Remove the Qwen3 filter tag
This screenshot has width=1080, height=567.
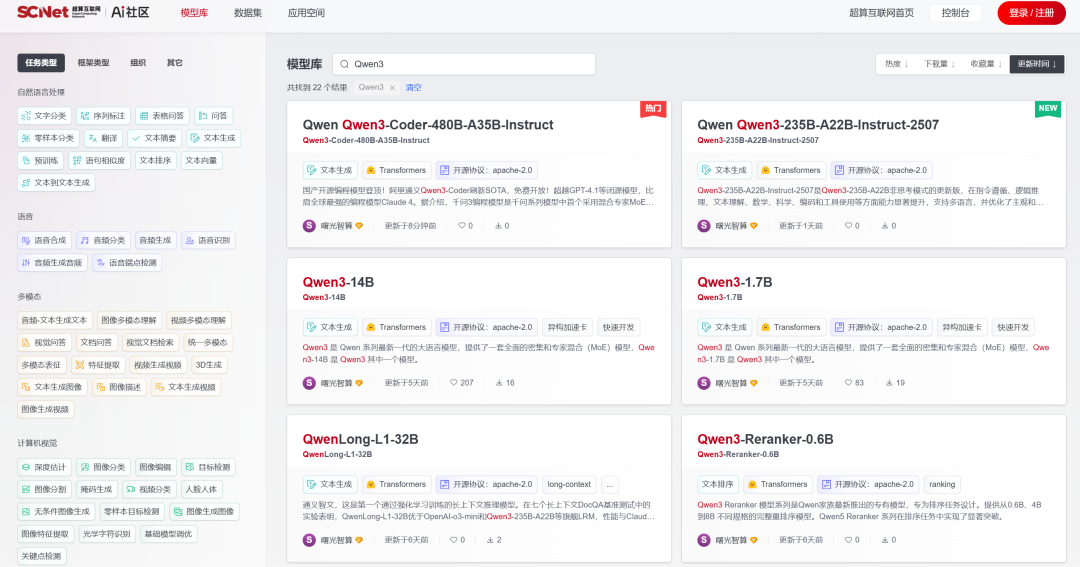pos(392,87)
